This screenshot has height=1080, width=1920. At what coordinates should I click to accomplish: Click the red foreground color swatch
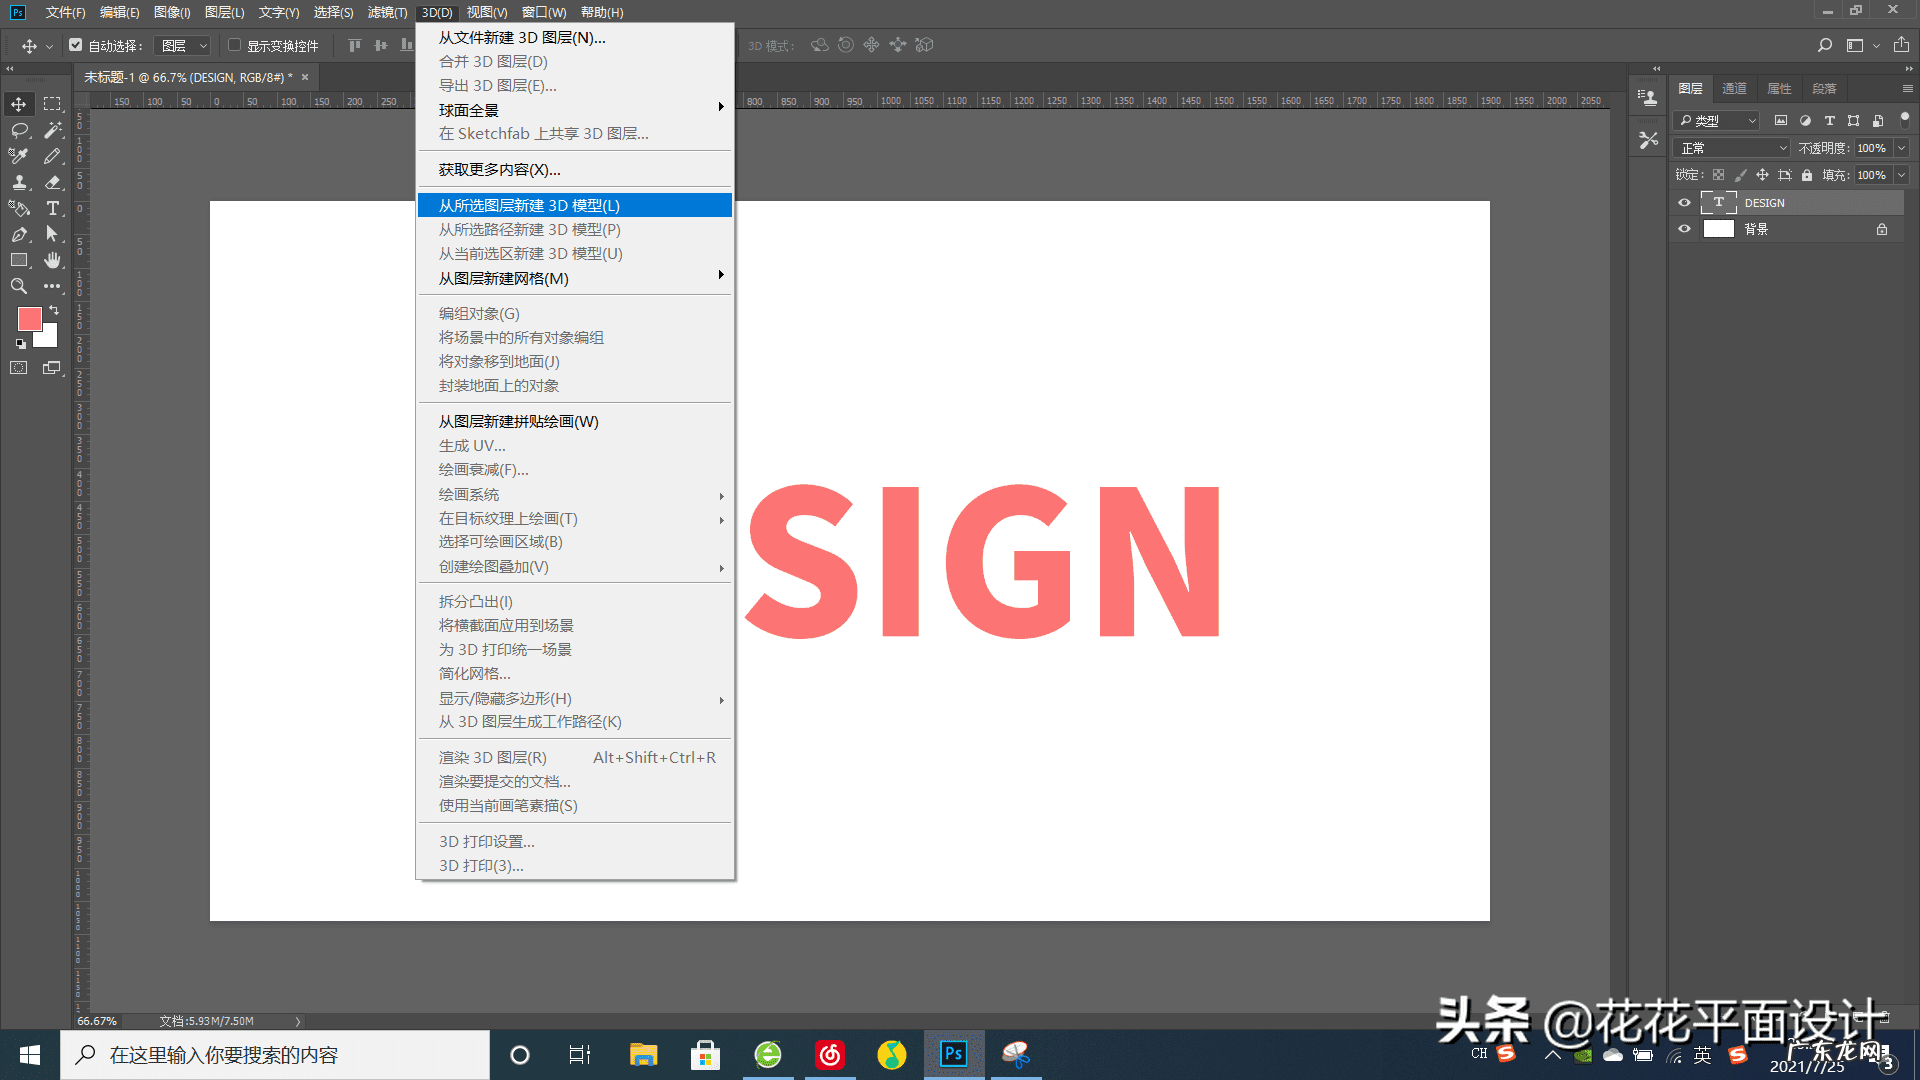click(x=29, y=319)
